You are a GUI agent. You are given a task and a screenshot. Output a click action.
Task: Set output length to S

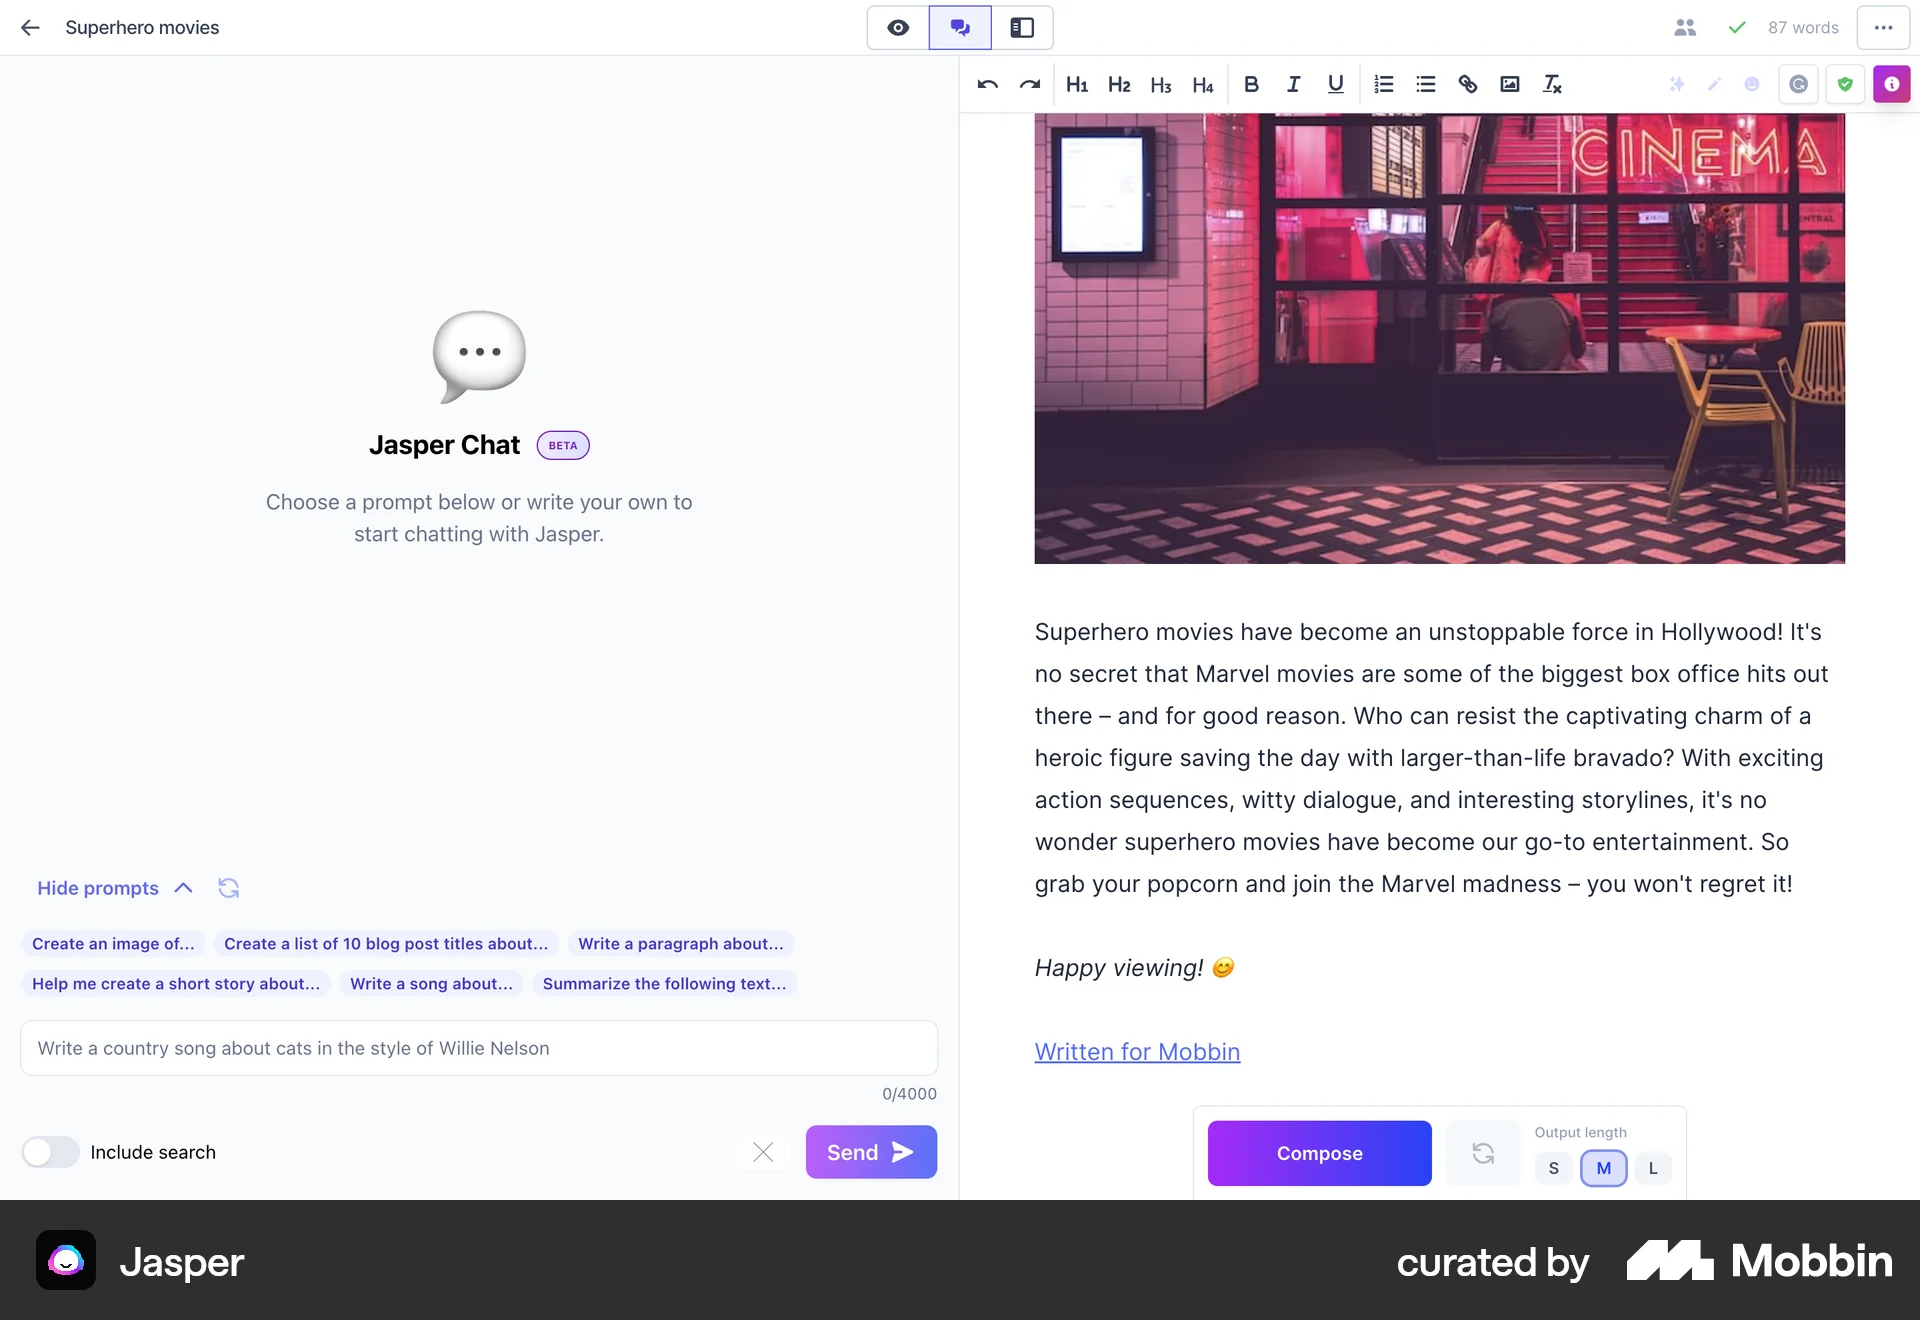(1553, 1168)
